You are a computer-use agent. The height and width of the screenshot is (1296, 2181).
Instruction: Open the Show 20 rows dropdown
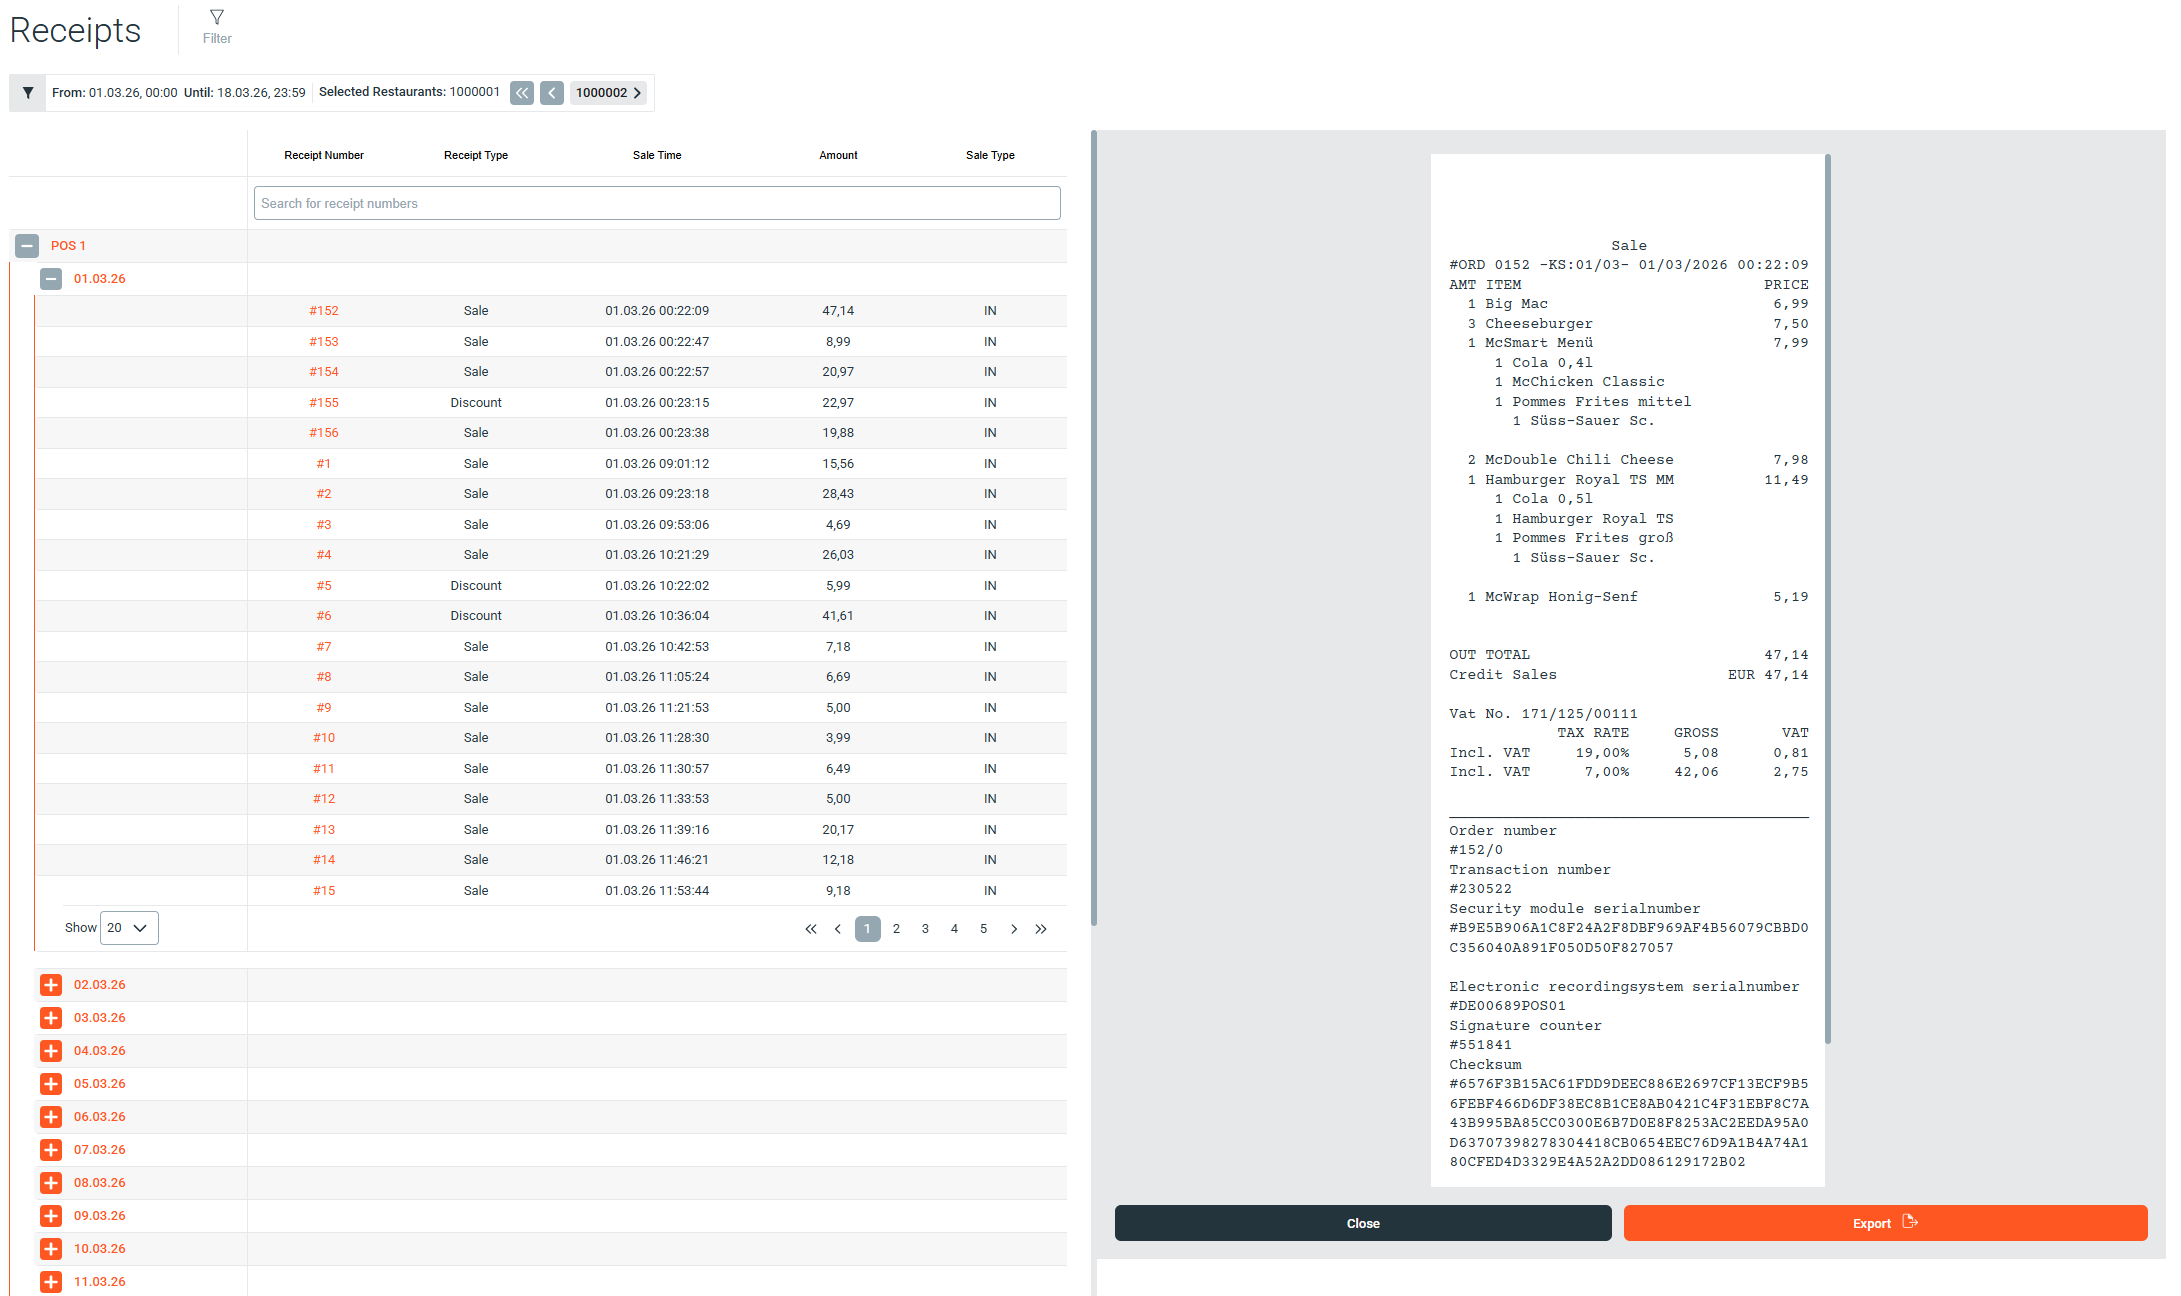tap(129, 928)
